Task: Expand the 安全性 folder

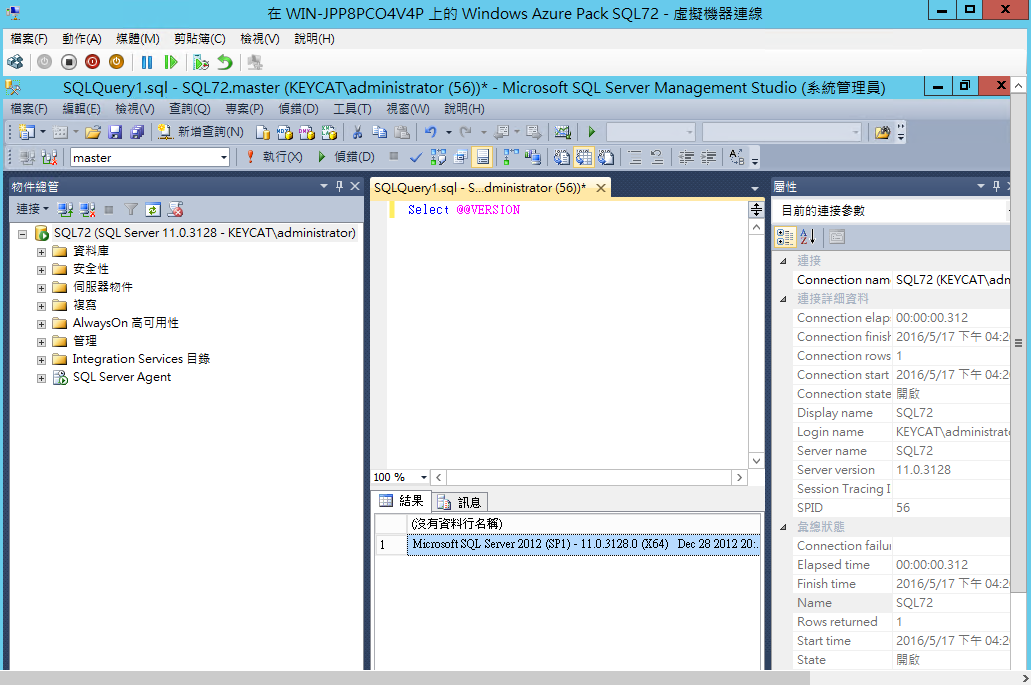Action: [x=41, y=270]
